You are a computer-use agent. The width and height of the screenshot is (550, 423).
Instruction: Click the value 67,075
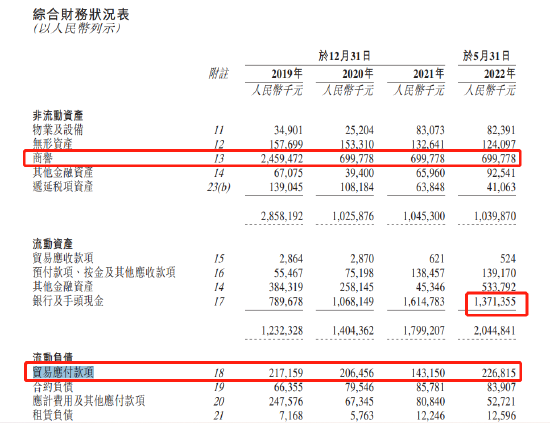(288, 173)
